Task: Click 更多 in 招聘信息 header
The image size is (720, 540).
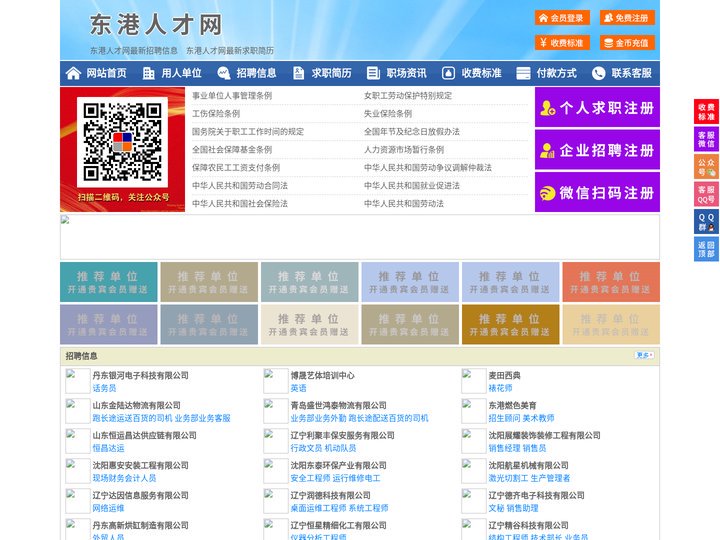Action: click(x=644, y=355)
